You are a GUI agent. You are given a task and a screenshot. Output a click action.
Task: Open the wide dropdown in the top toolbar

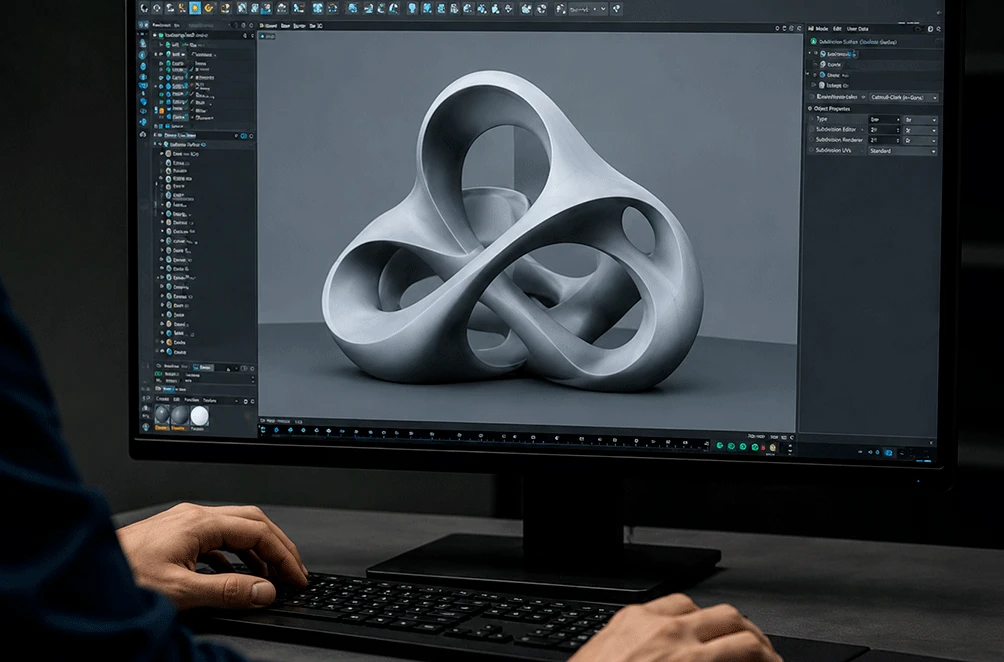(587, 9)
